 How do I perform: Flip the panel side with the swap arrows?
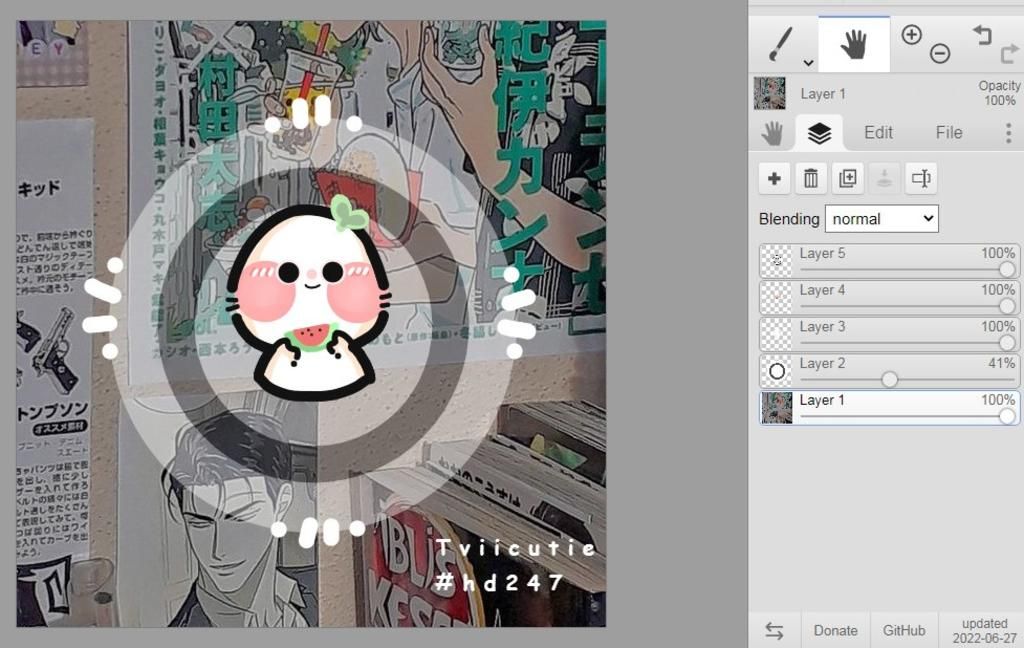coord(775,630)
